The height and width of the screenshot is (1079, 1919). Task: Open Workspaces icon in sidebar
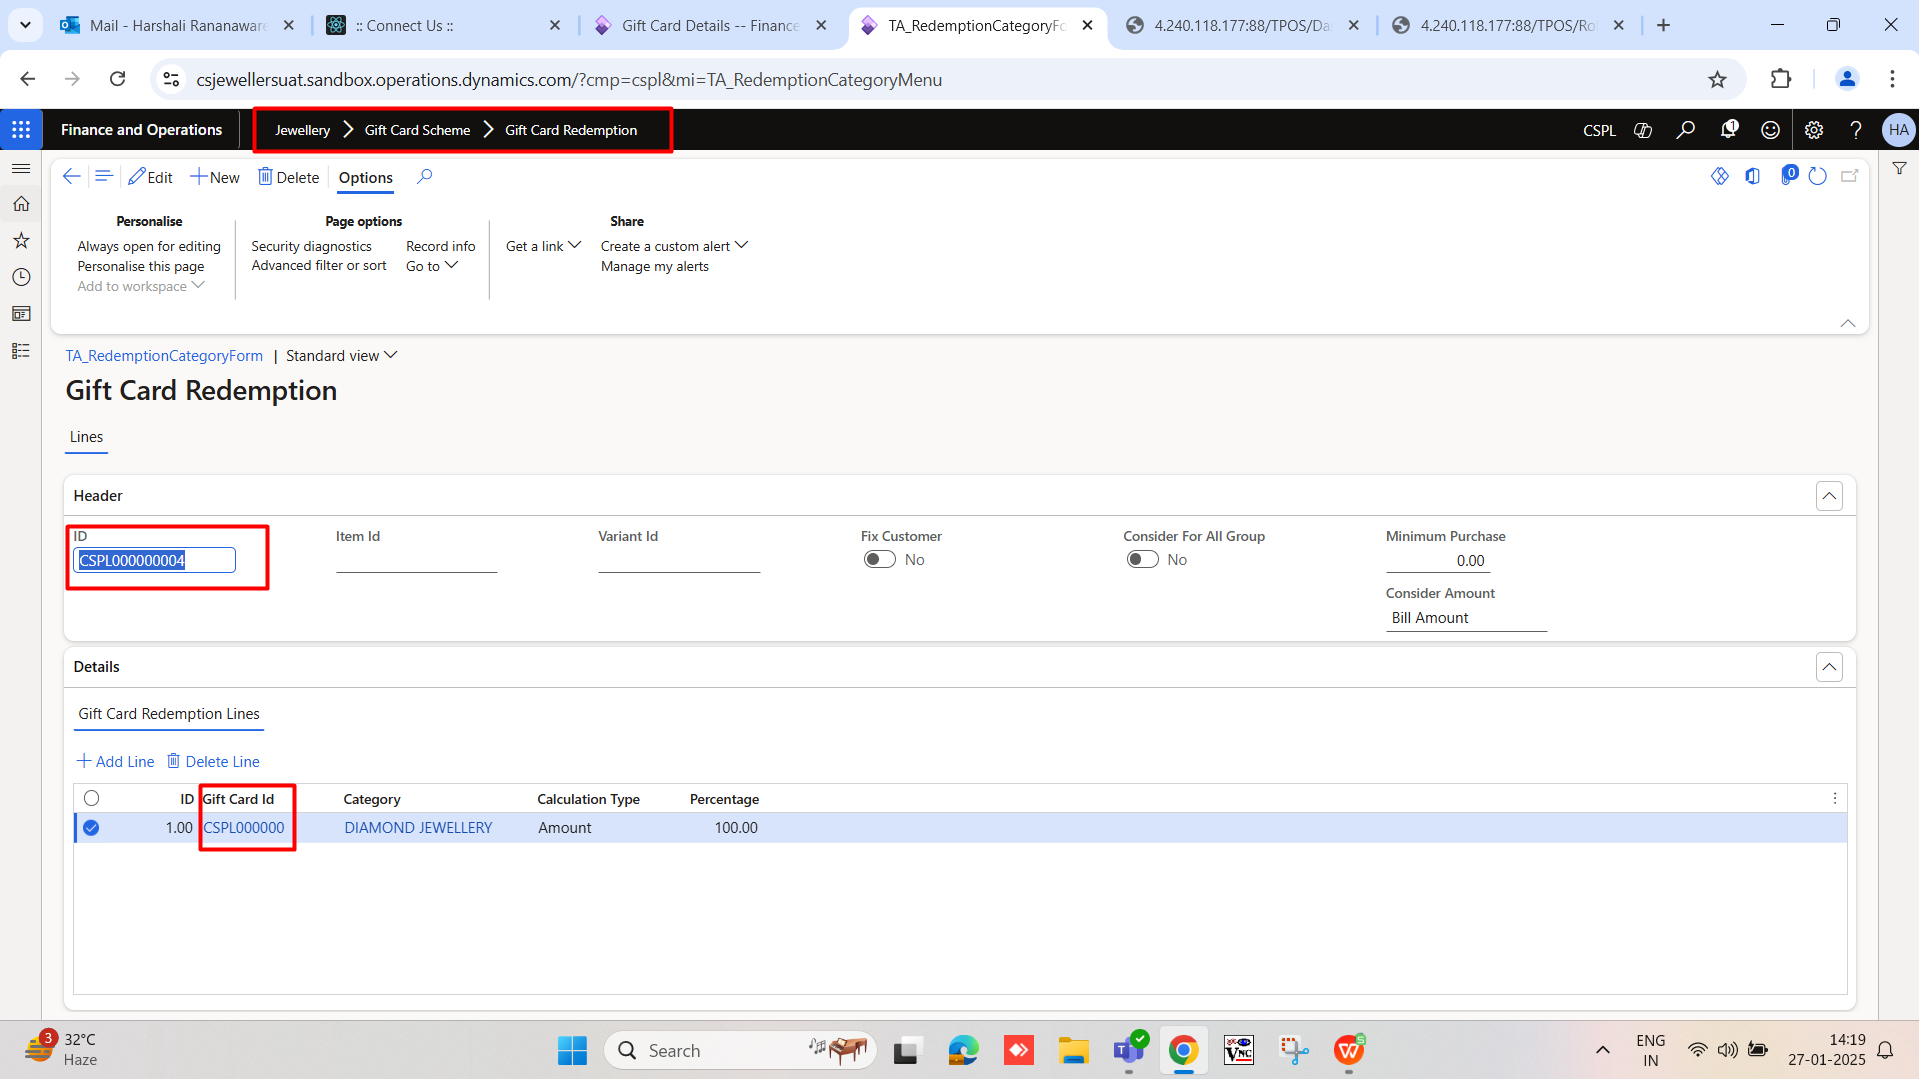21,314
